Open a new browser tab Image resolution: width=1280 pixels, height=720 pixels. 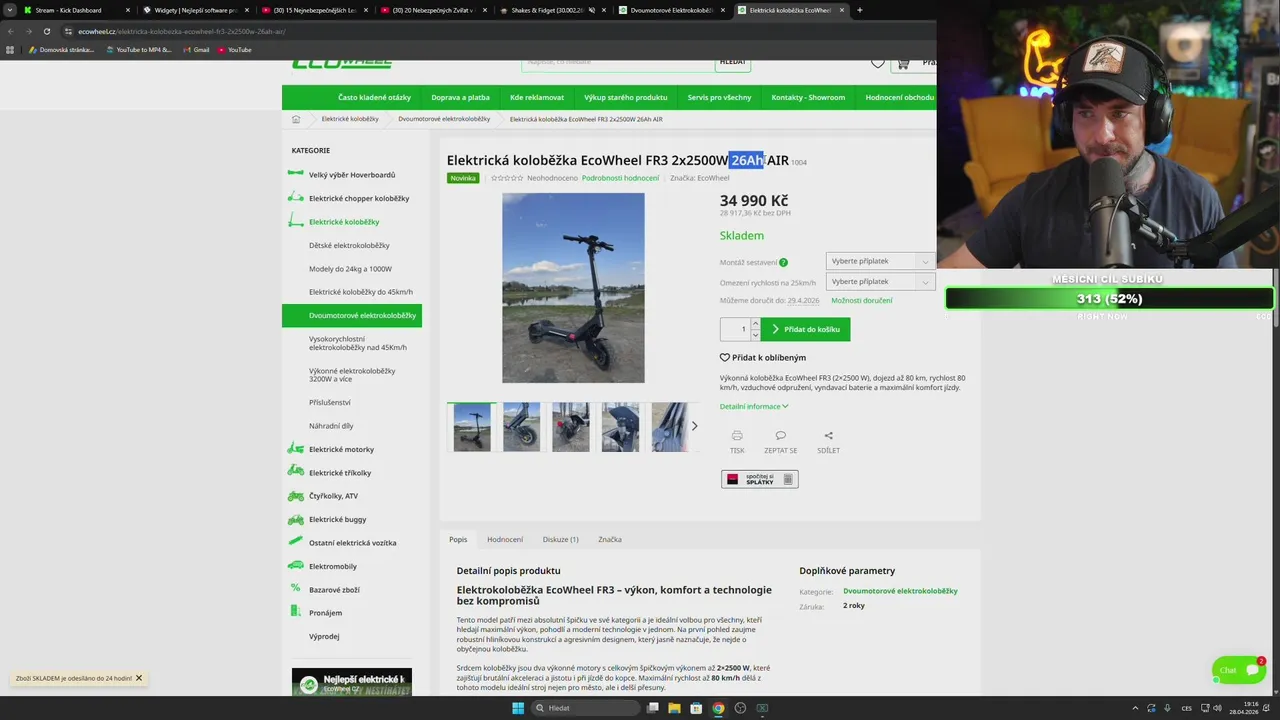[859, 10]
